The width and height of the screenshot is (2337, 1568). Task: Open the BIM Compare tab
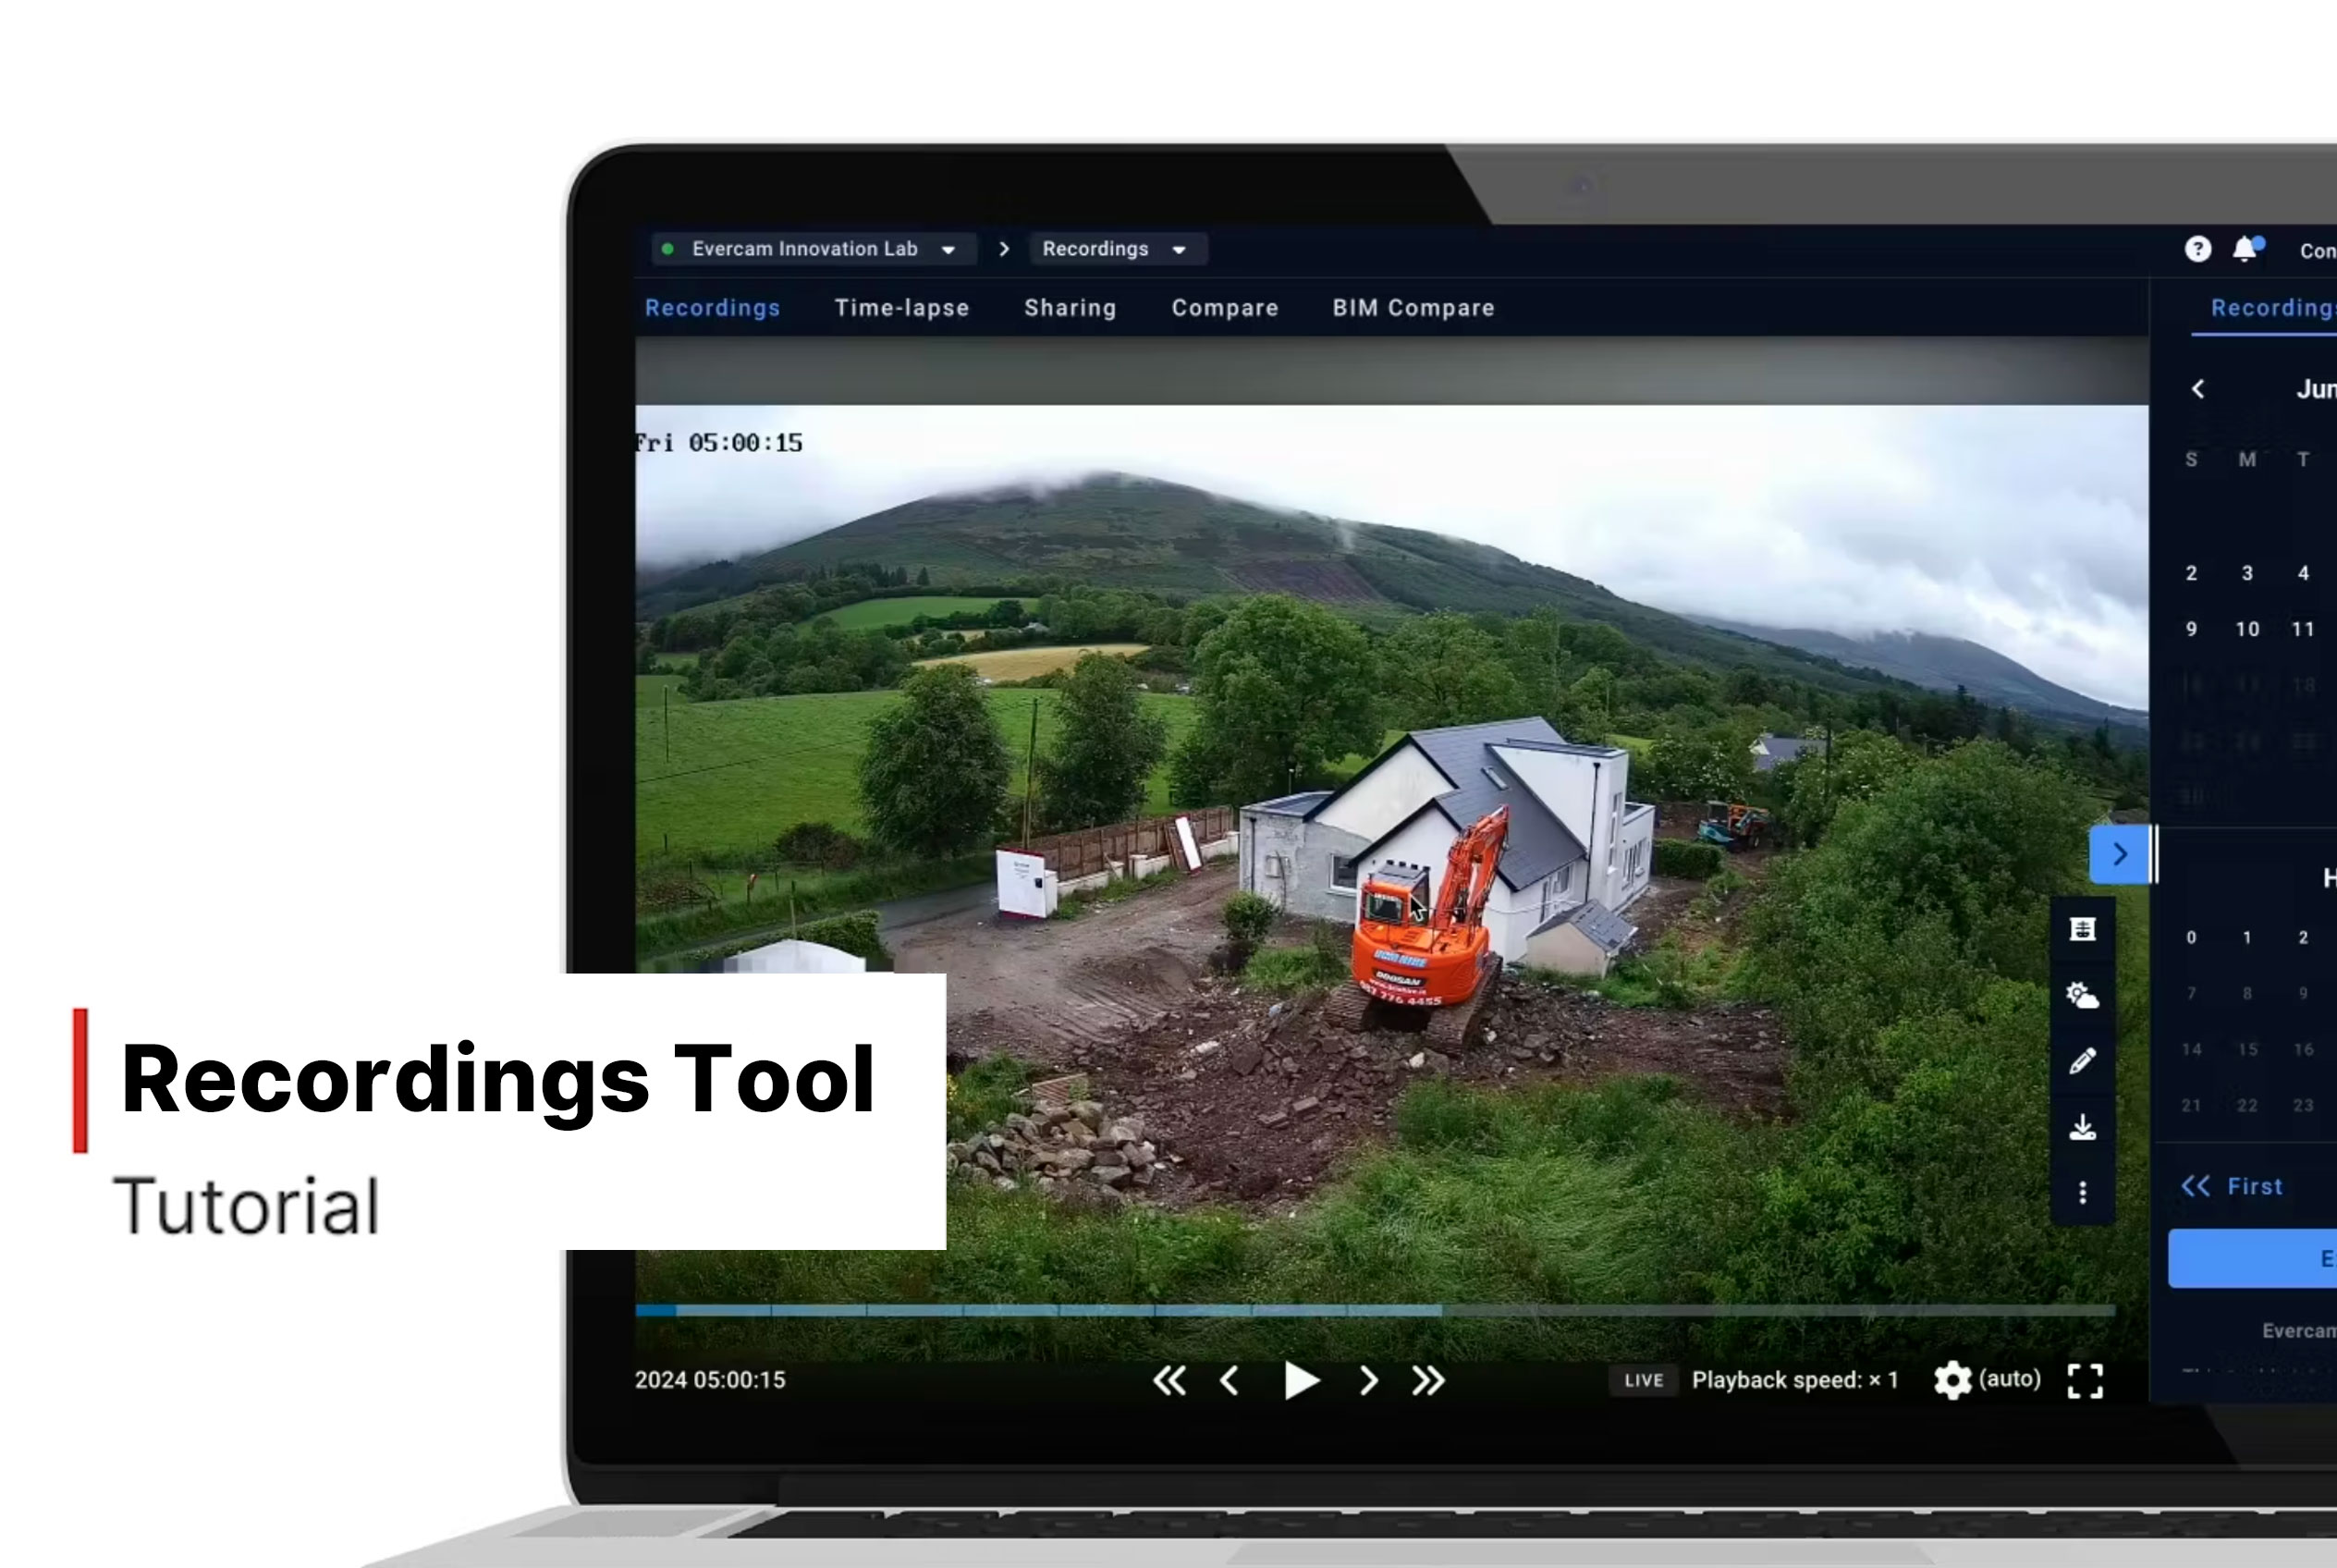[1413, 308]
